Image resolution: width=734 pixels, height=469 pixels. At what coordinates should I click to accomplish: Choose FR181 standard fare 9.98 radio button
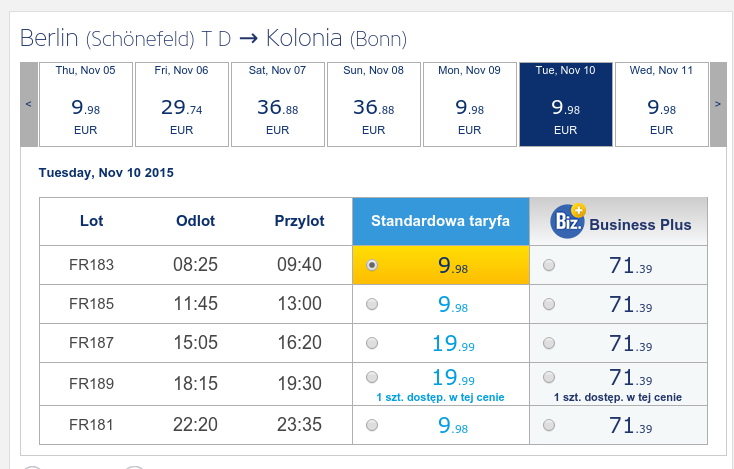[372, 425]
